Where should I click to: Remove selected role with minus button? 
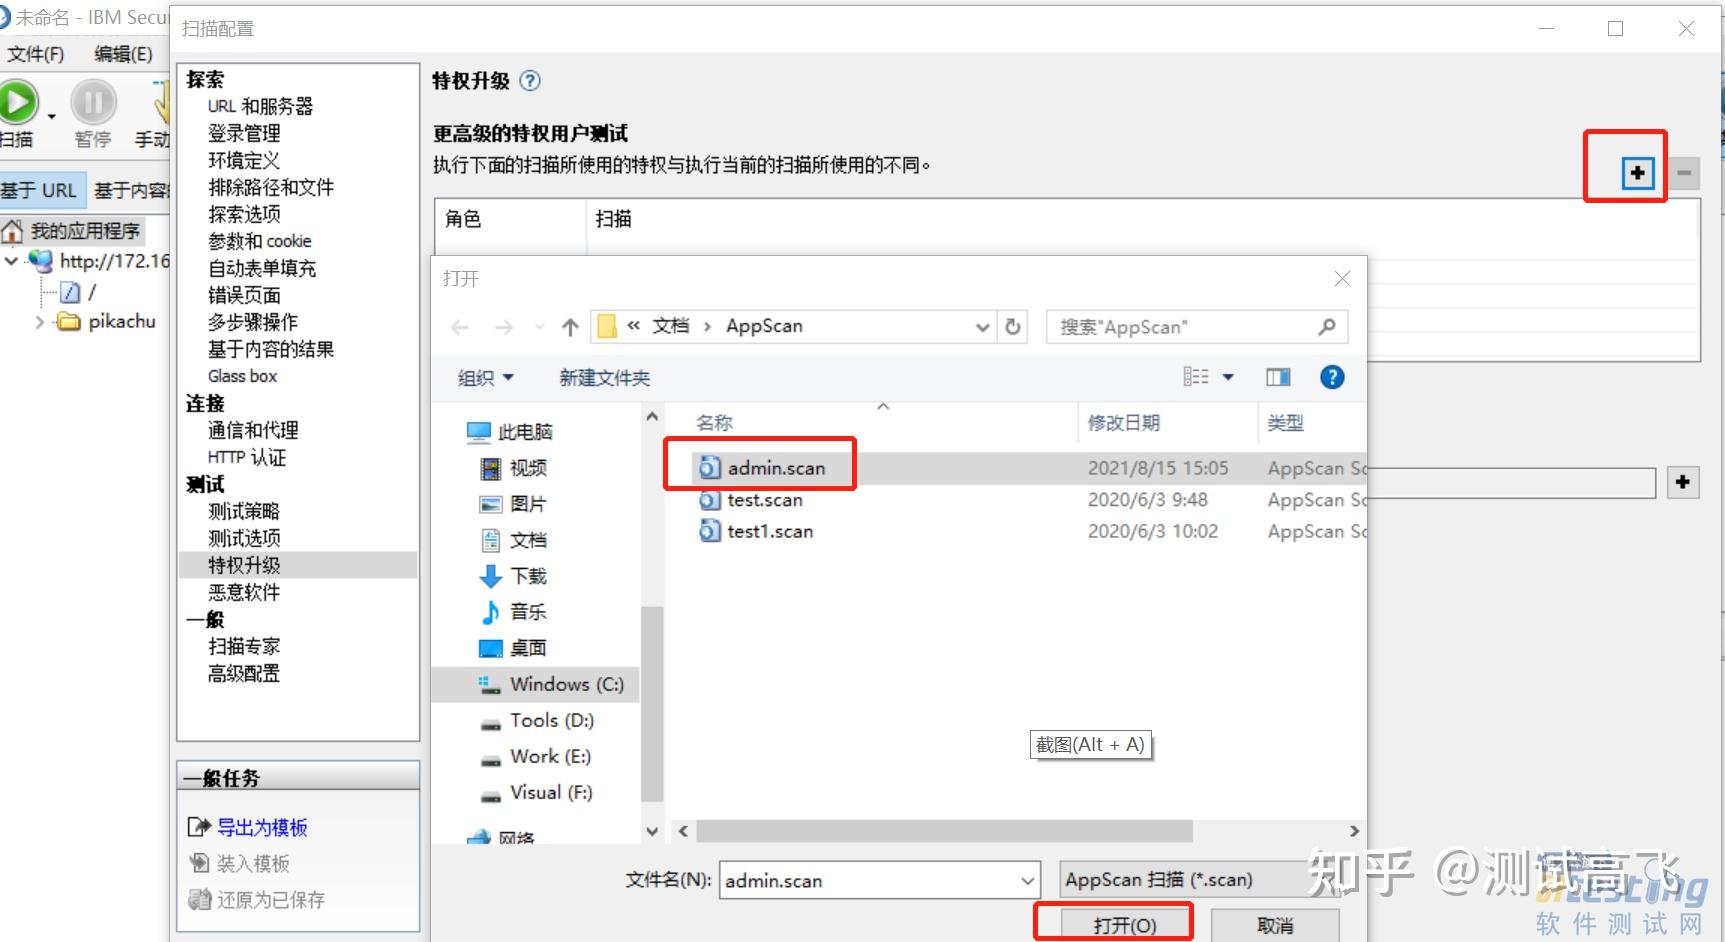click(1684, 173)
